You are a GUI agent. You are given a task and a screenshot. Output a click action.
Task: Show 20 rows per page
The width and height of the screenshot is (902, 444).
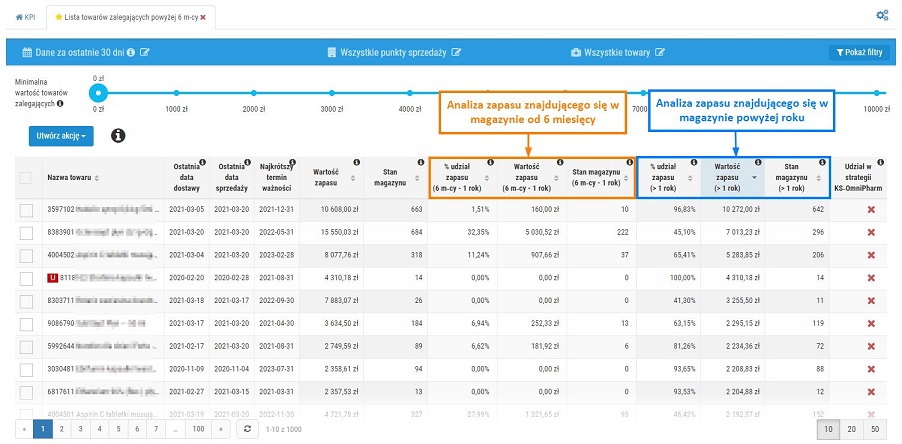pos(851,429)
